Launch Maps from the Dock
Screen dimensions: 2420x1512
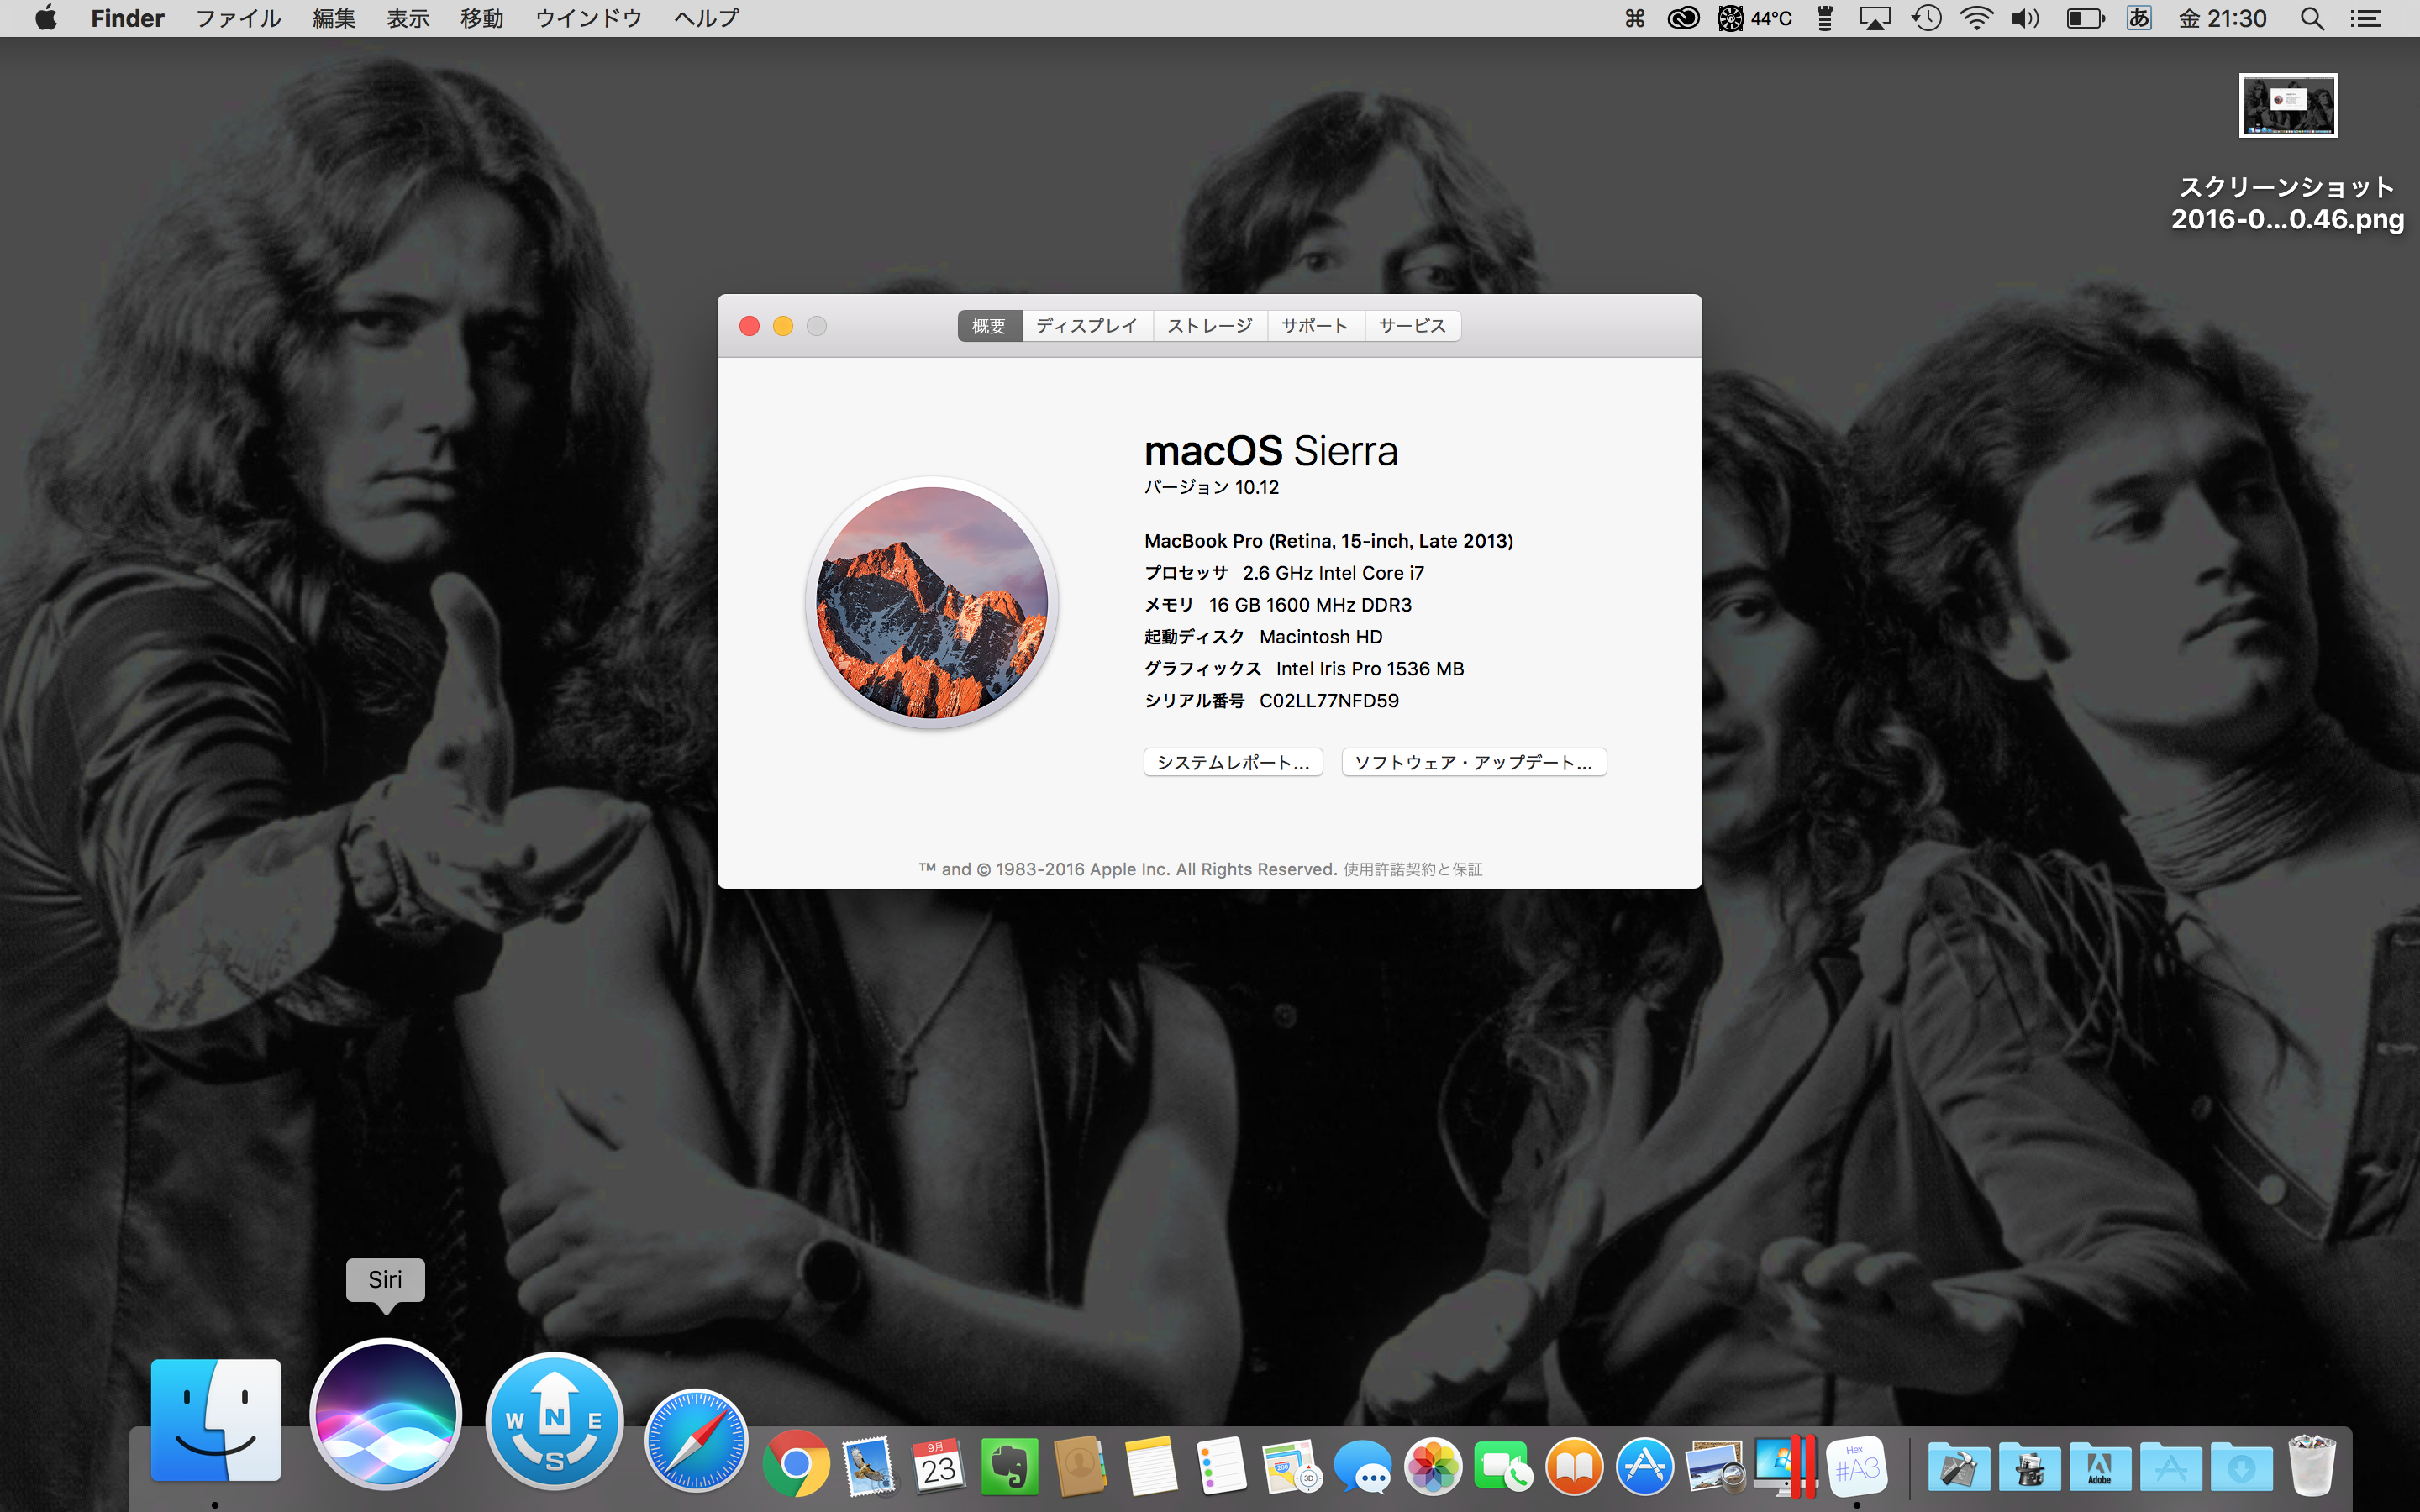pos(1291,1466)
